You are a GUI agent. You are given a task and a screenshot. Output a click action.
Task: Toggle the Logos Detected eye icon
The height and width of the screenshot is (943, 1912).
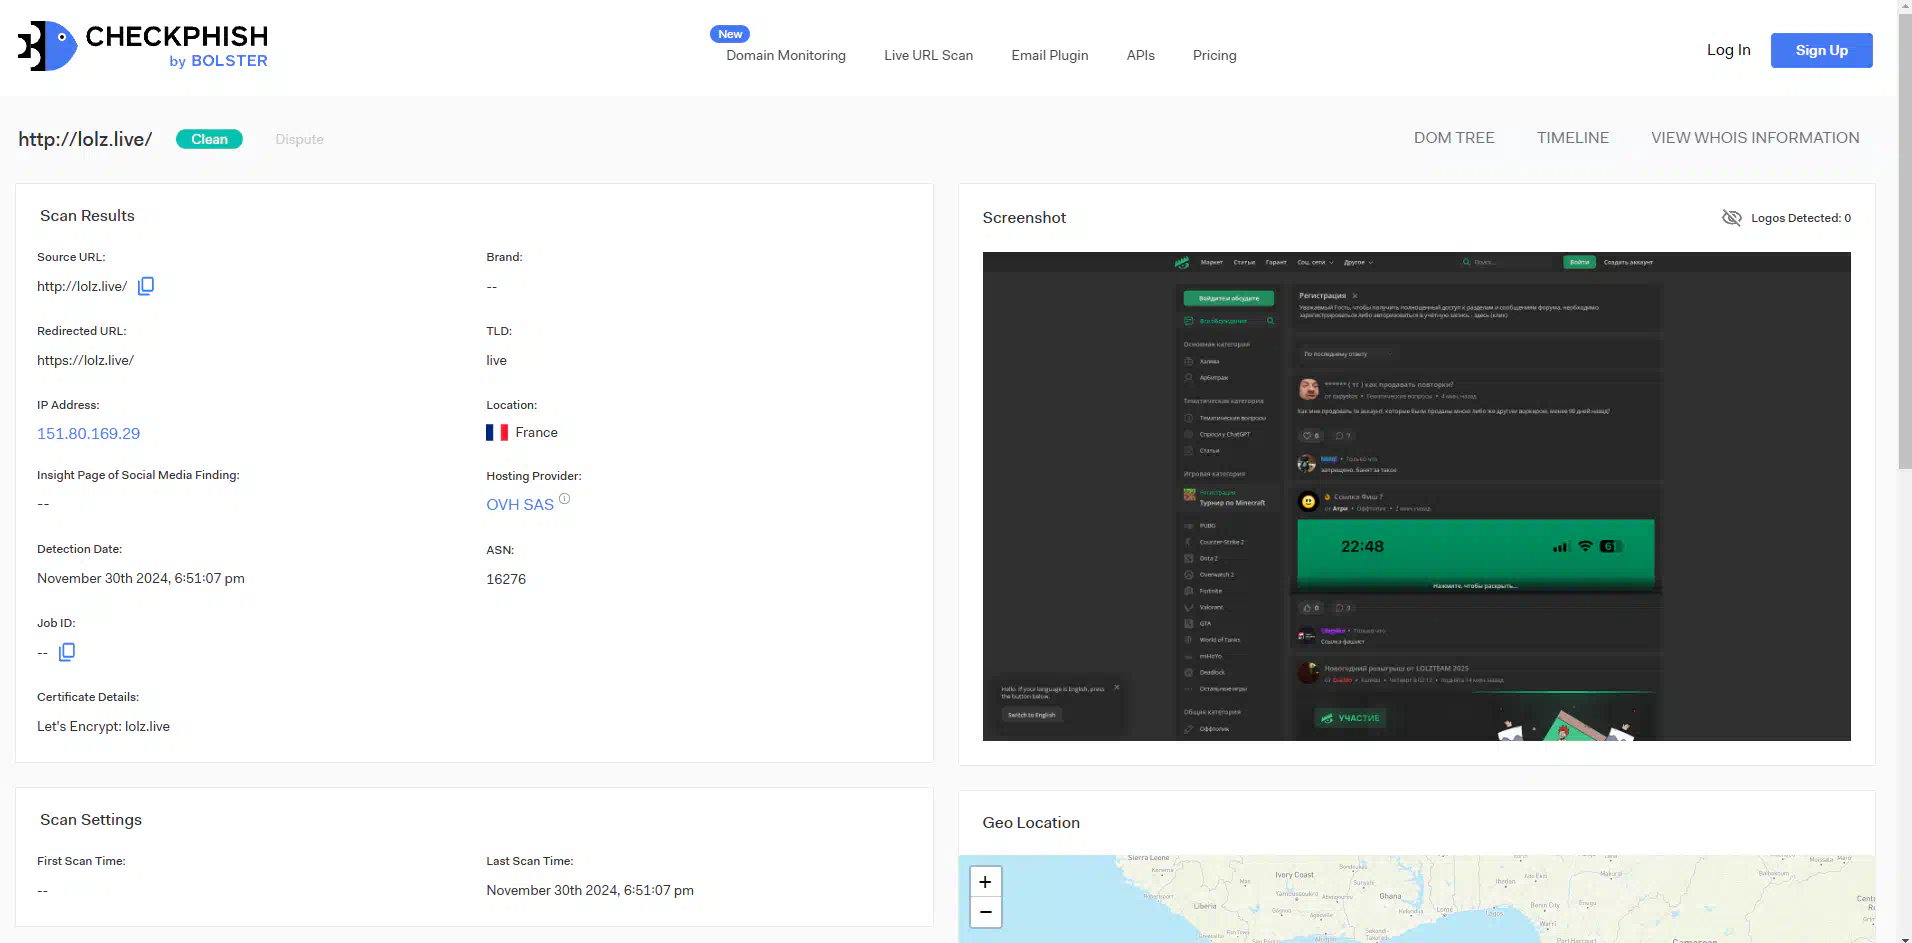(x=1731, y=218)
